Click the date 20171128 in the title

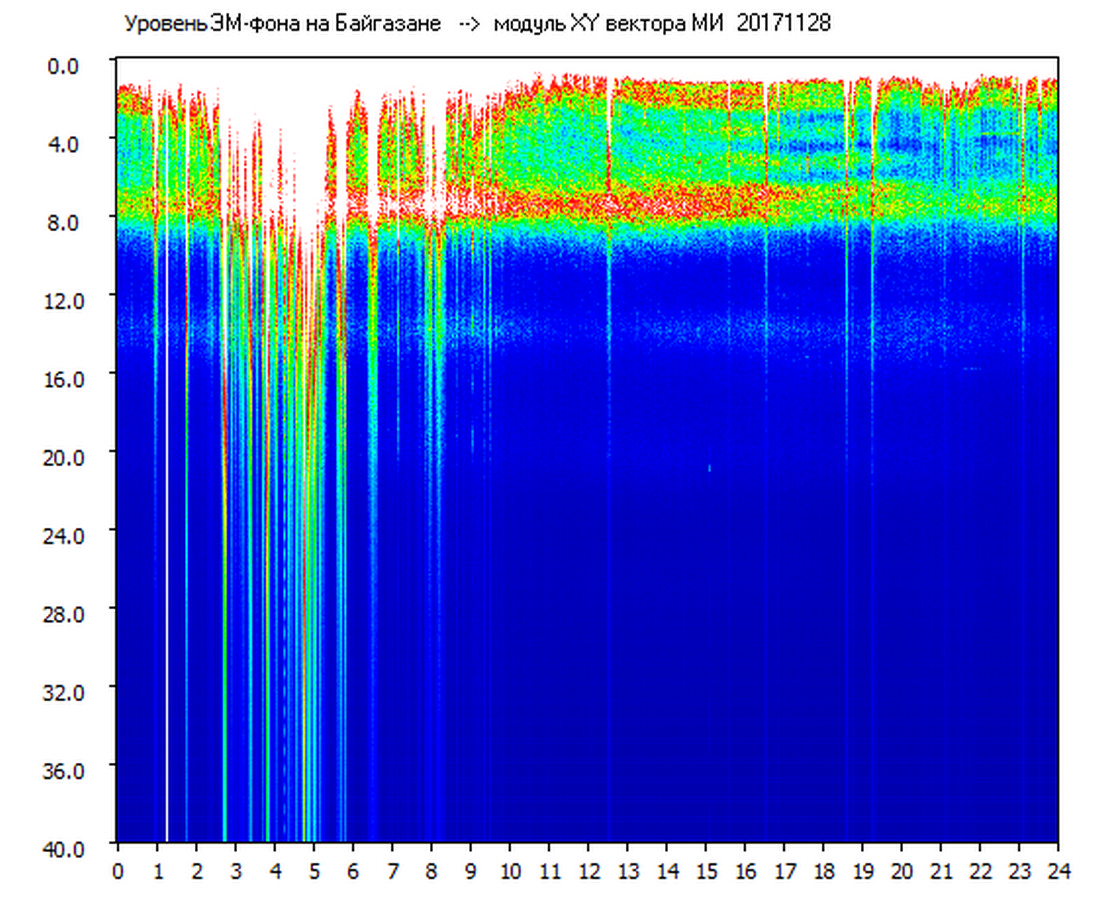tap(783, 24)
